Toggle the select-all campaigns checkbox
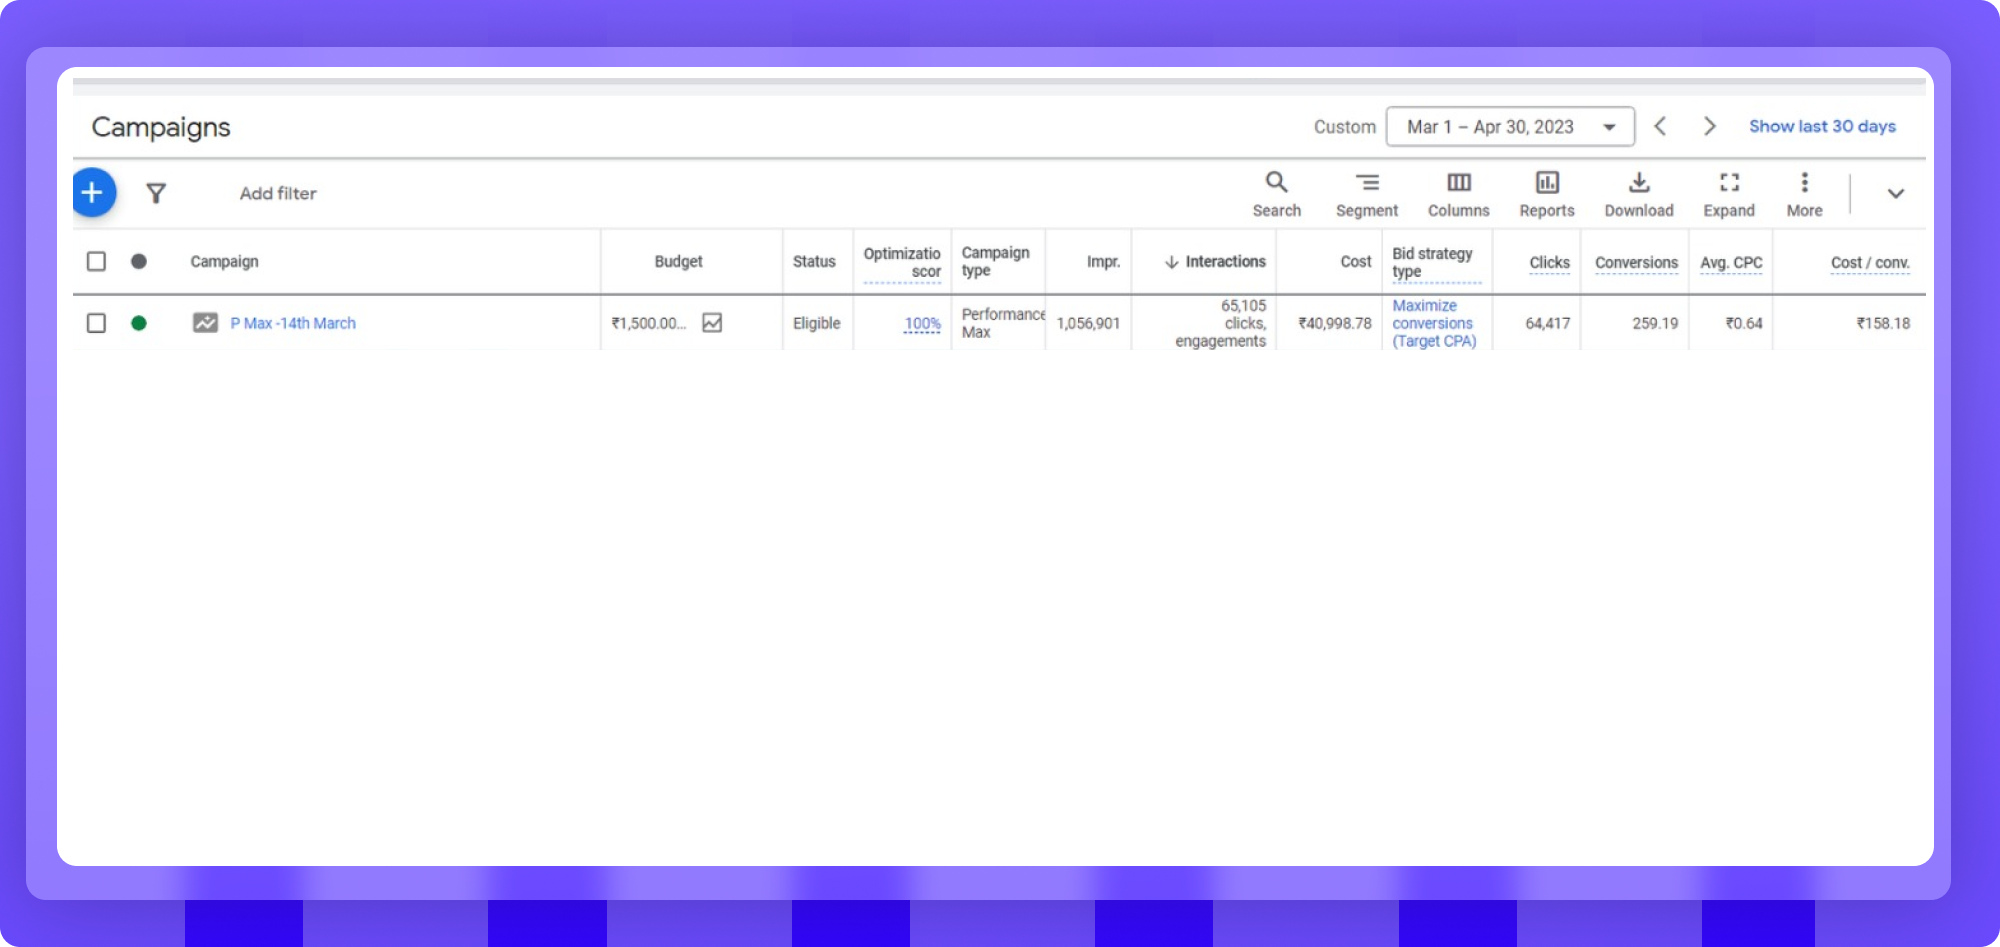Image resolution: width=2000 pixels, height=947 pixels. [x=96, y=261]
